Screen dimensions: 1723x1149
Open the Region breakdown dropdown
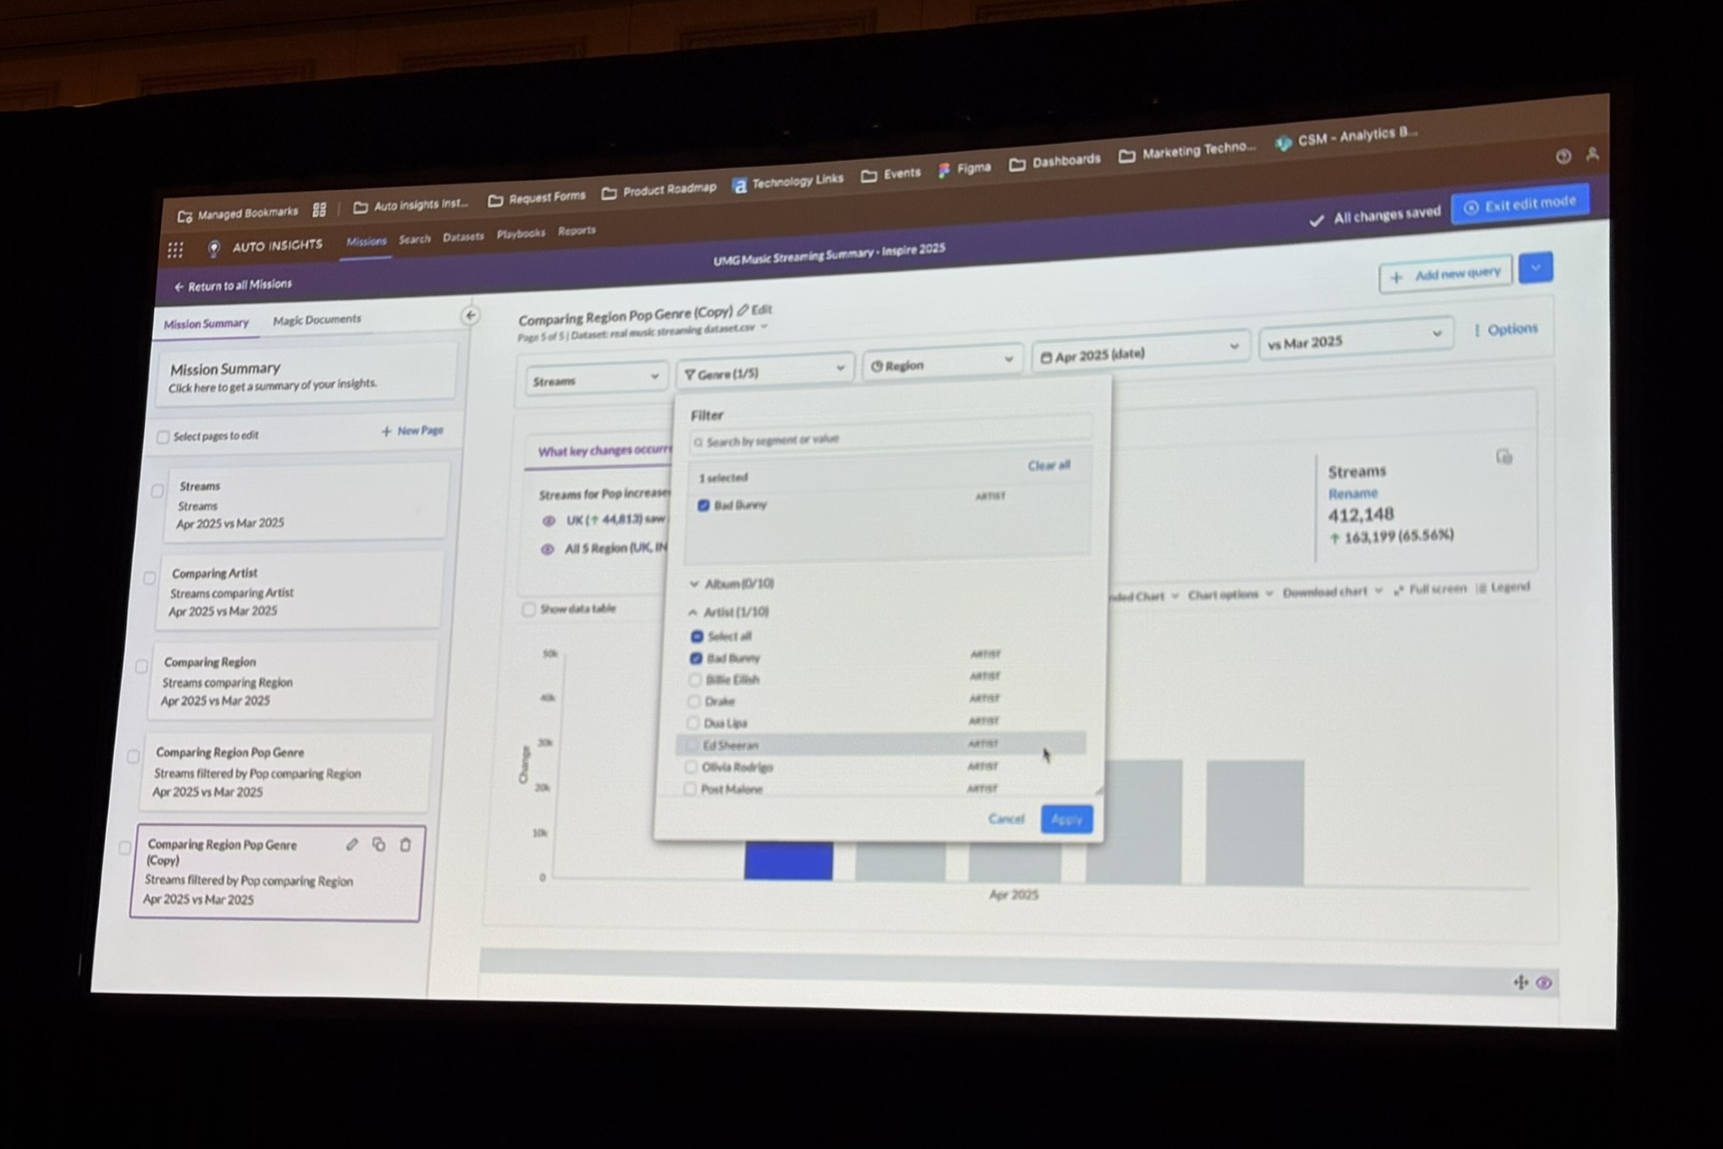[941, 365]
